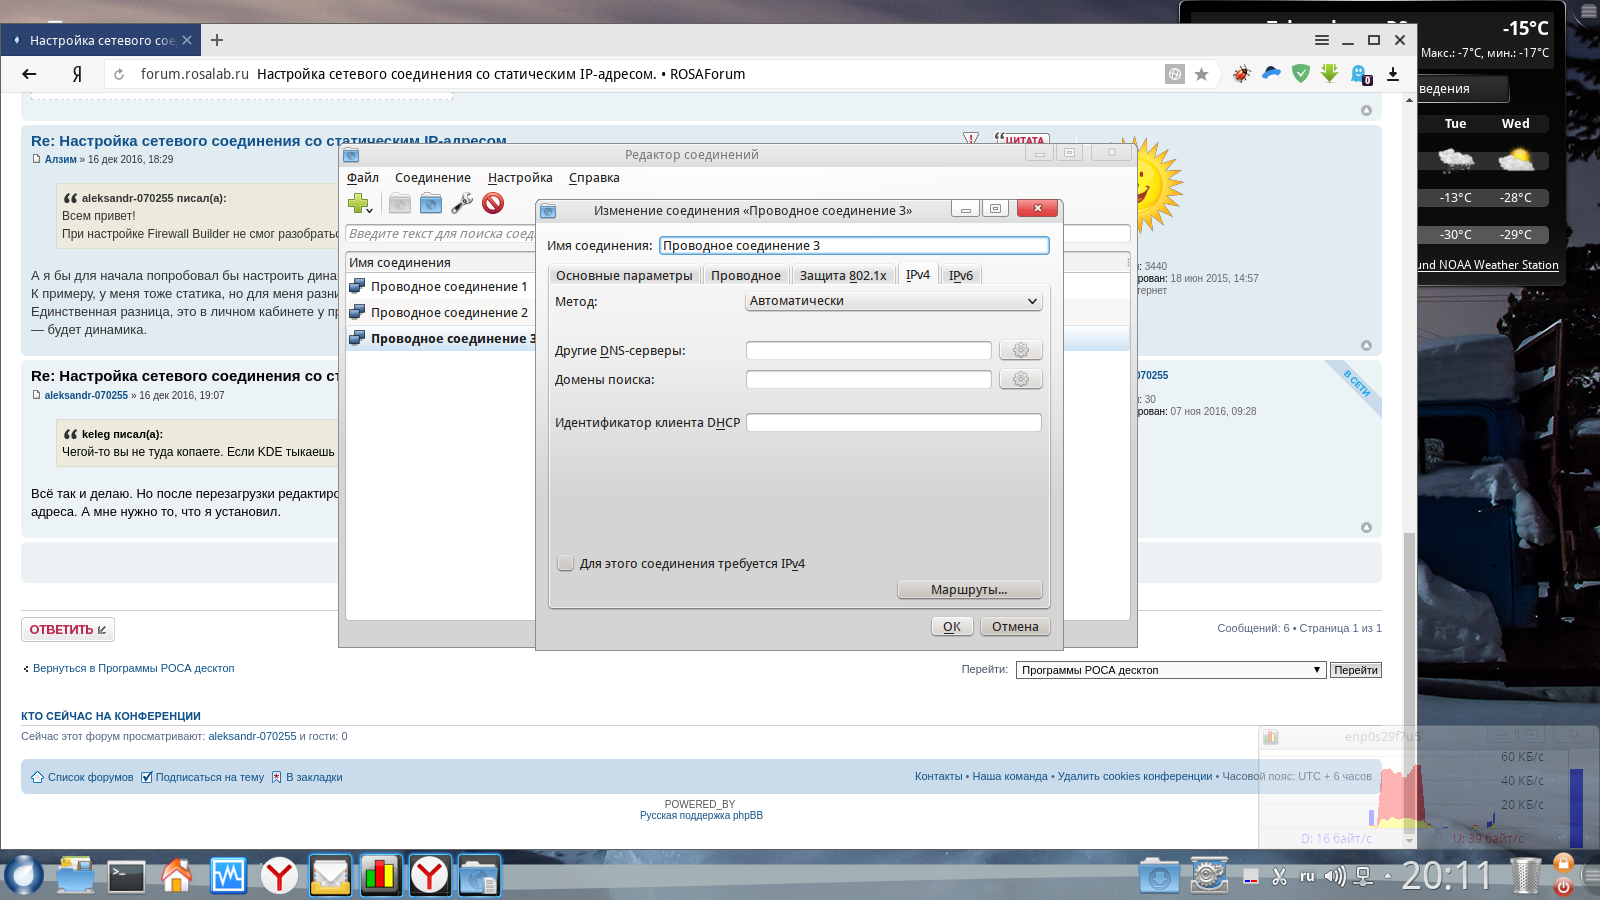The image size is (1600, 900).
Task: Reload the page with the refresh icon
Action: 119,74
